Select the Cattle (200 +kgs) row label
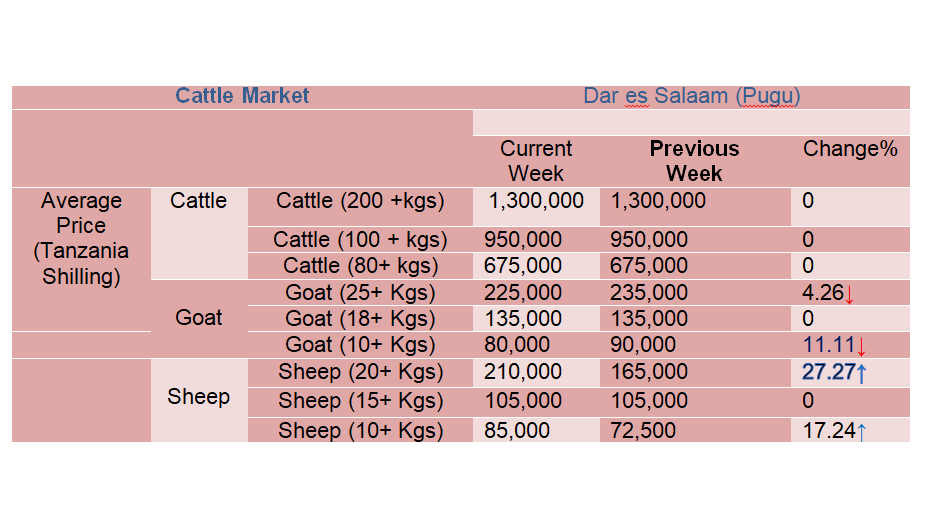 (x=360, y=200)
